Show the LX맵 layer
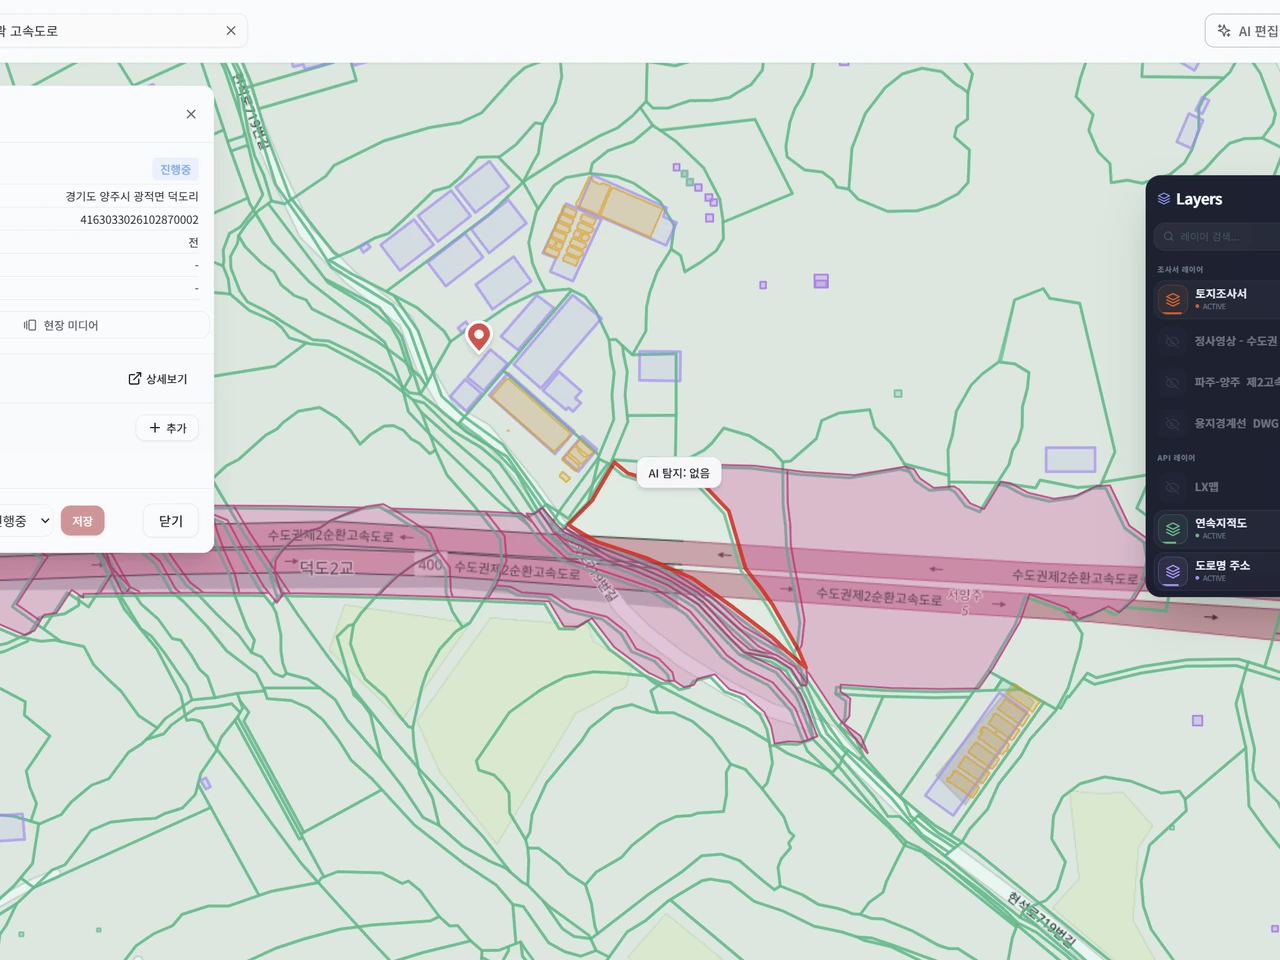This screenshot has height=960, width=1280. tap(1173, 487)
